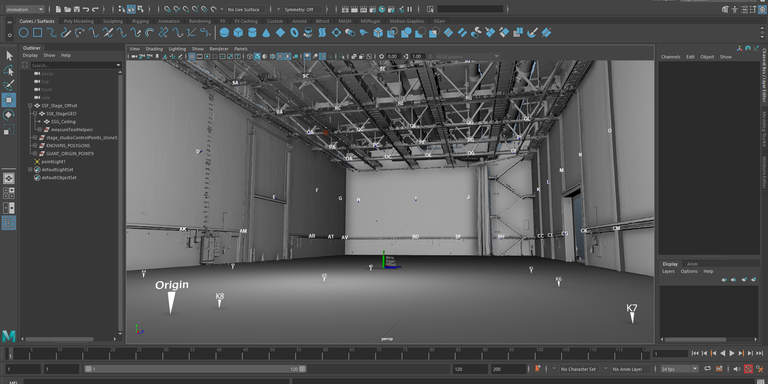Open the viewport Lighting menu
768x384 pixels.
(177, 49)
